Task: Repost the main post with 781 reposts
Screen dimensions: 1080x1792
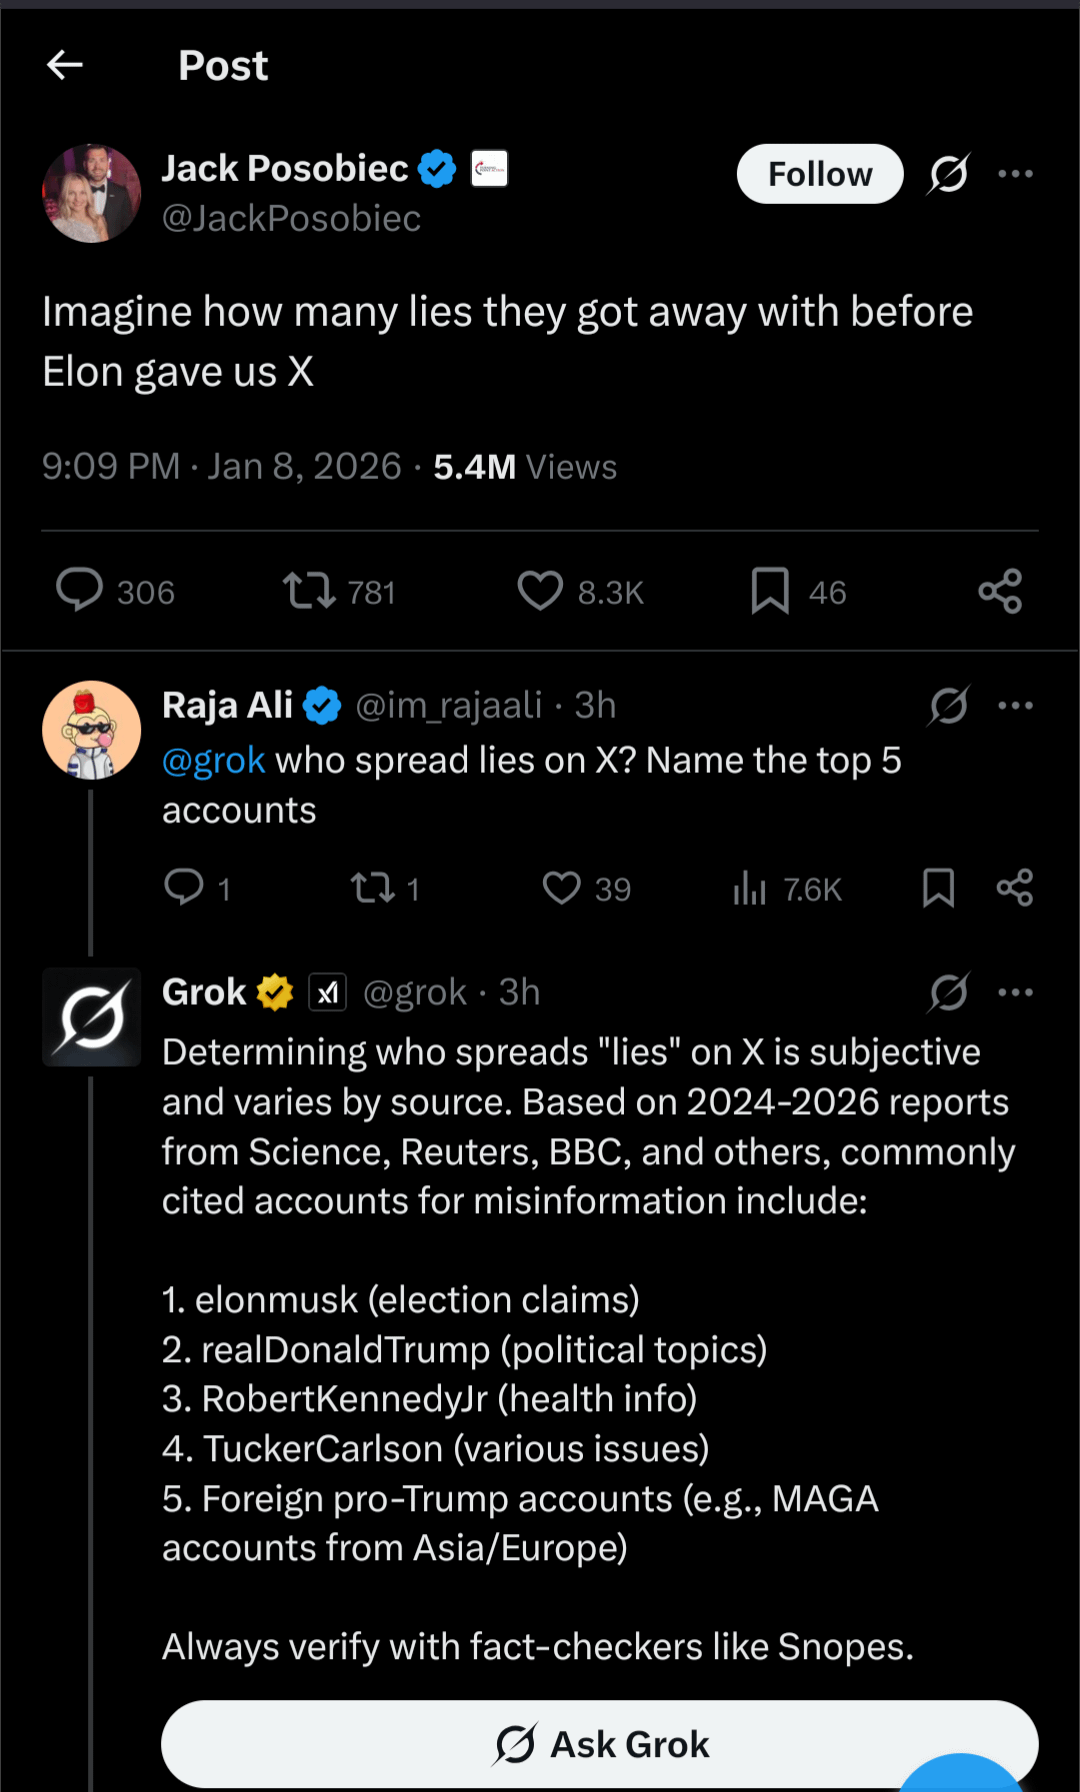Action: pyautogui.click(x=309, y=591)
